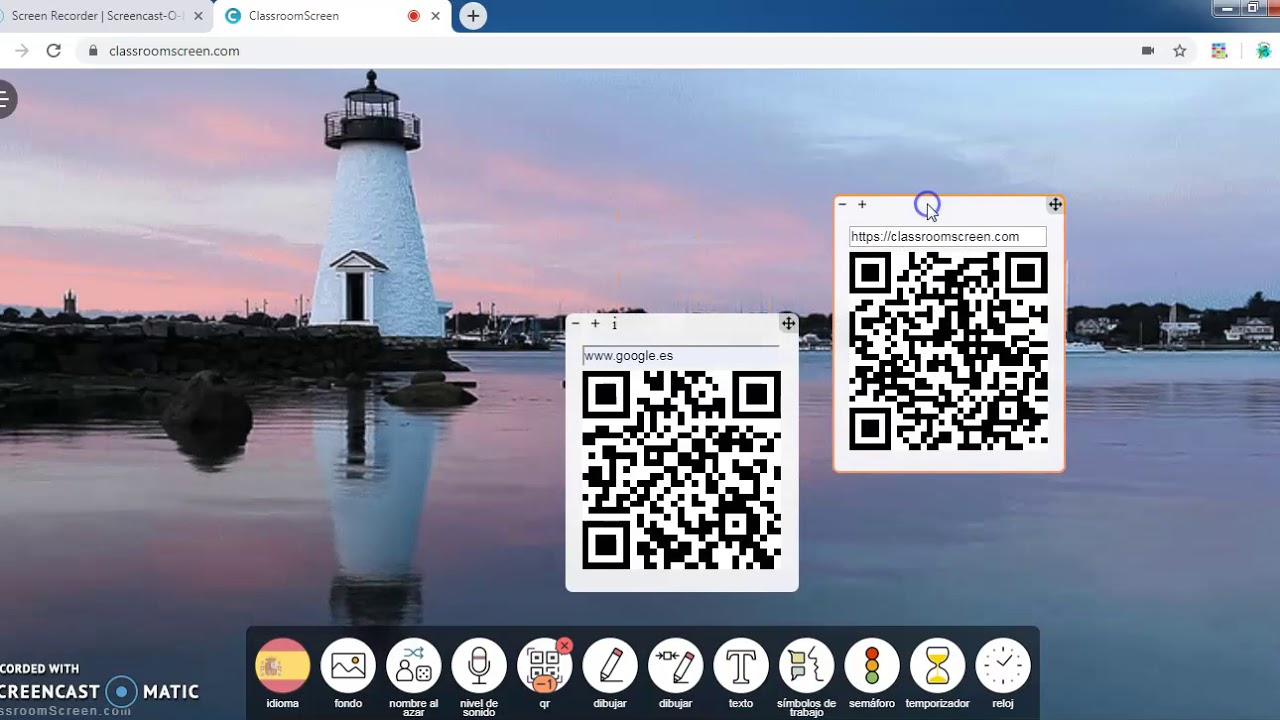Image resolution: width=1280 pixels, height=720 pixels.
Task: Click the www.google.es URL field
Action: [680, 356]
